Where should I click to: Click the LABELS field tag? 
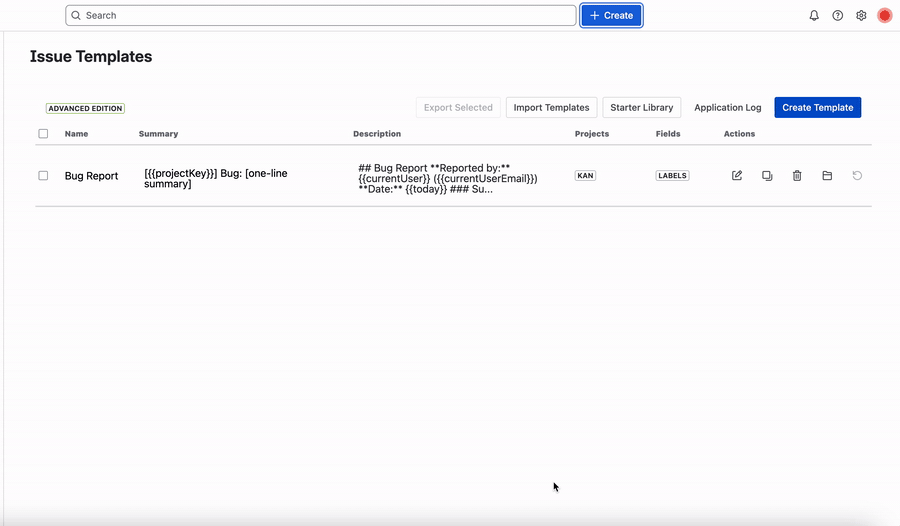pyautogui.click(x=672, y=176)
